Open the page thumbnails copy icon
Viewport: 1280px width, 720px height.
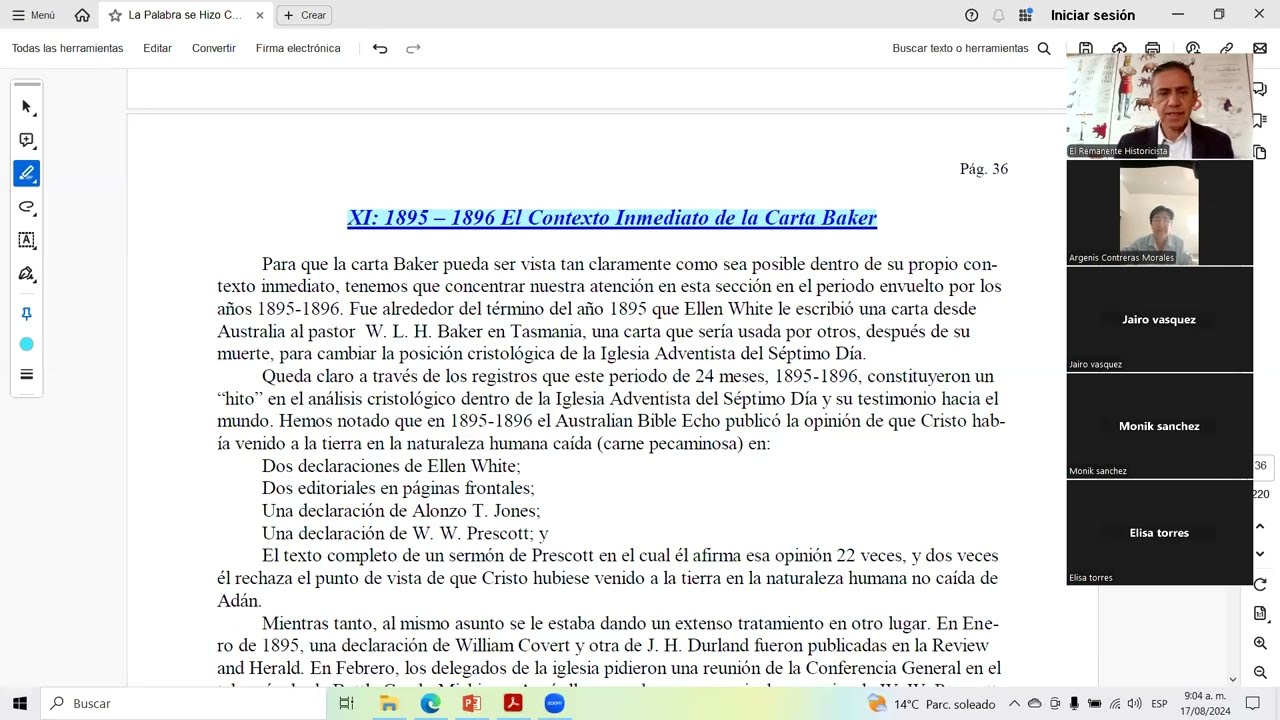click(x=1260, y=153)
